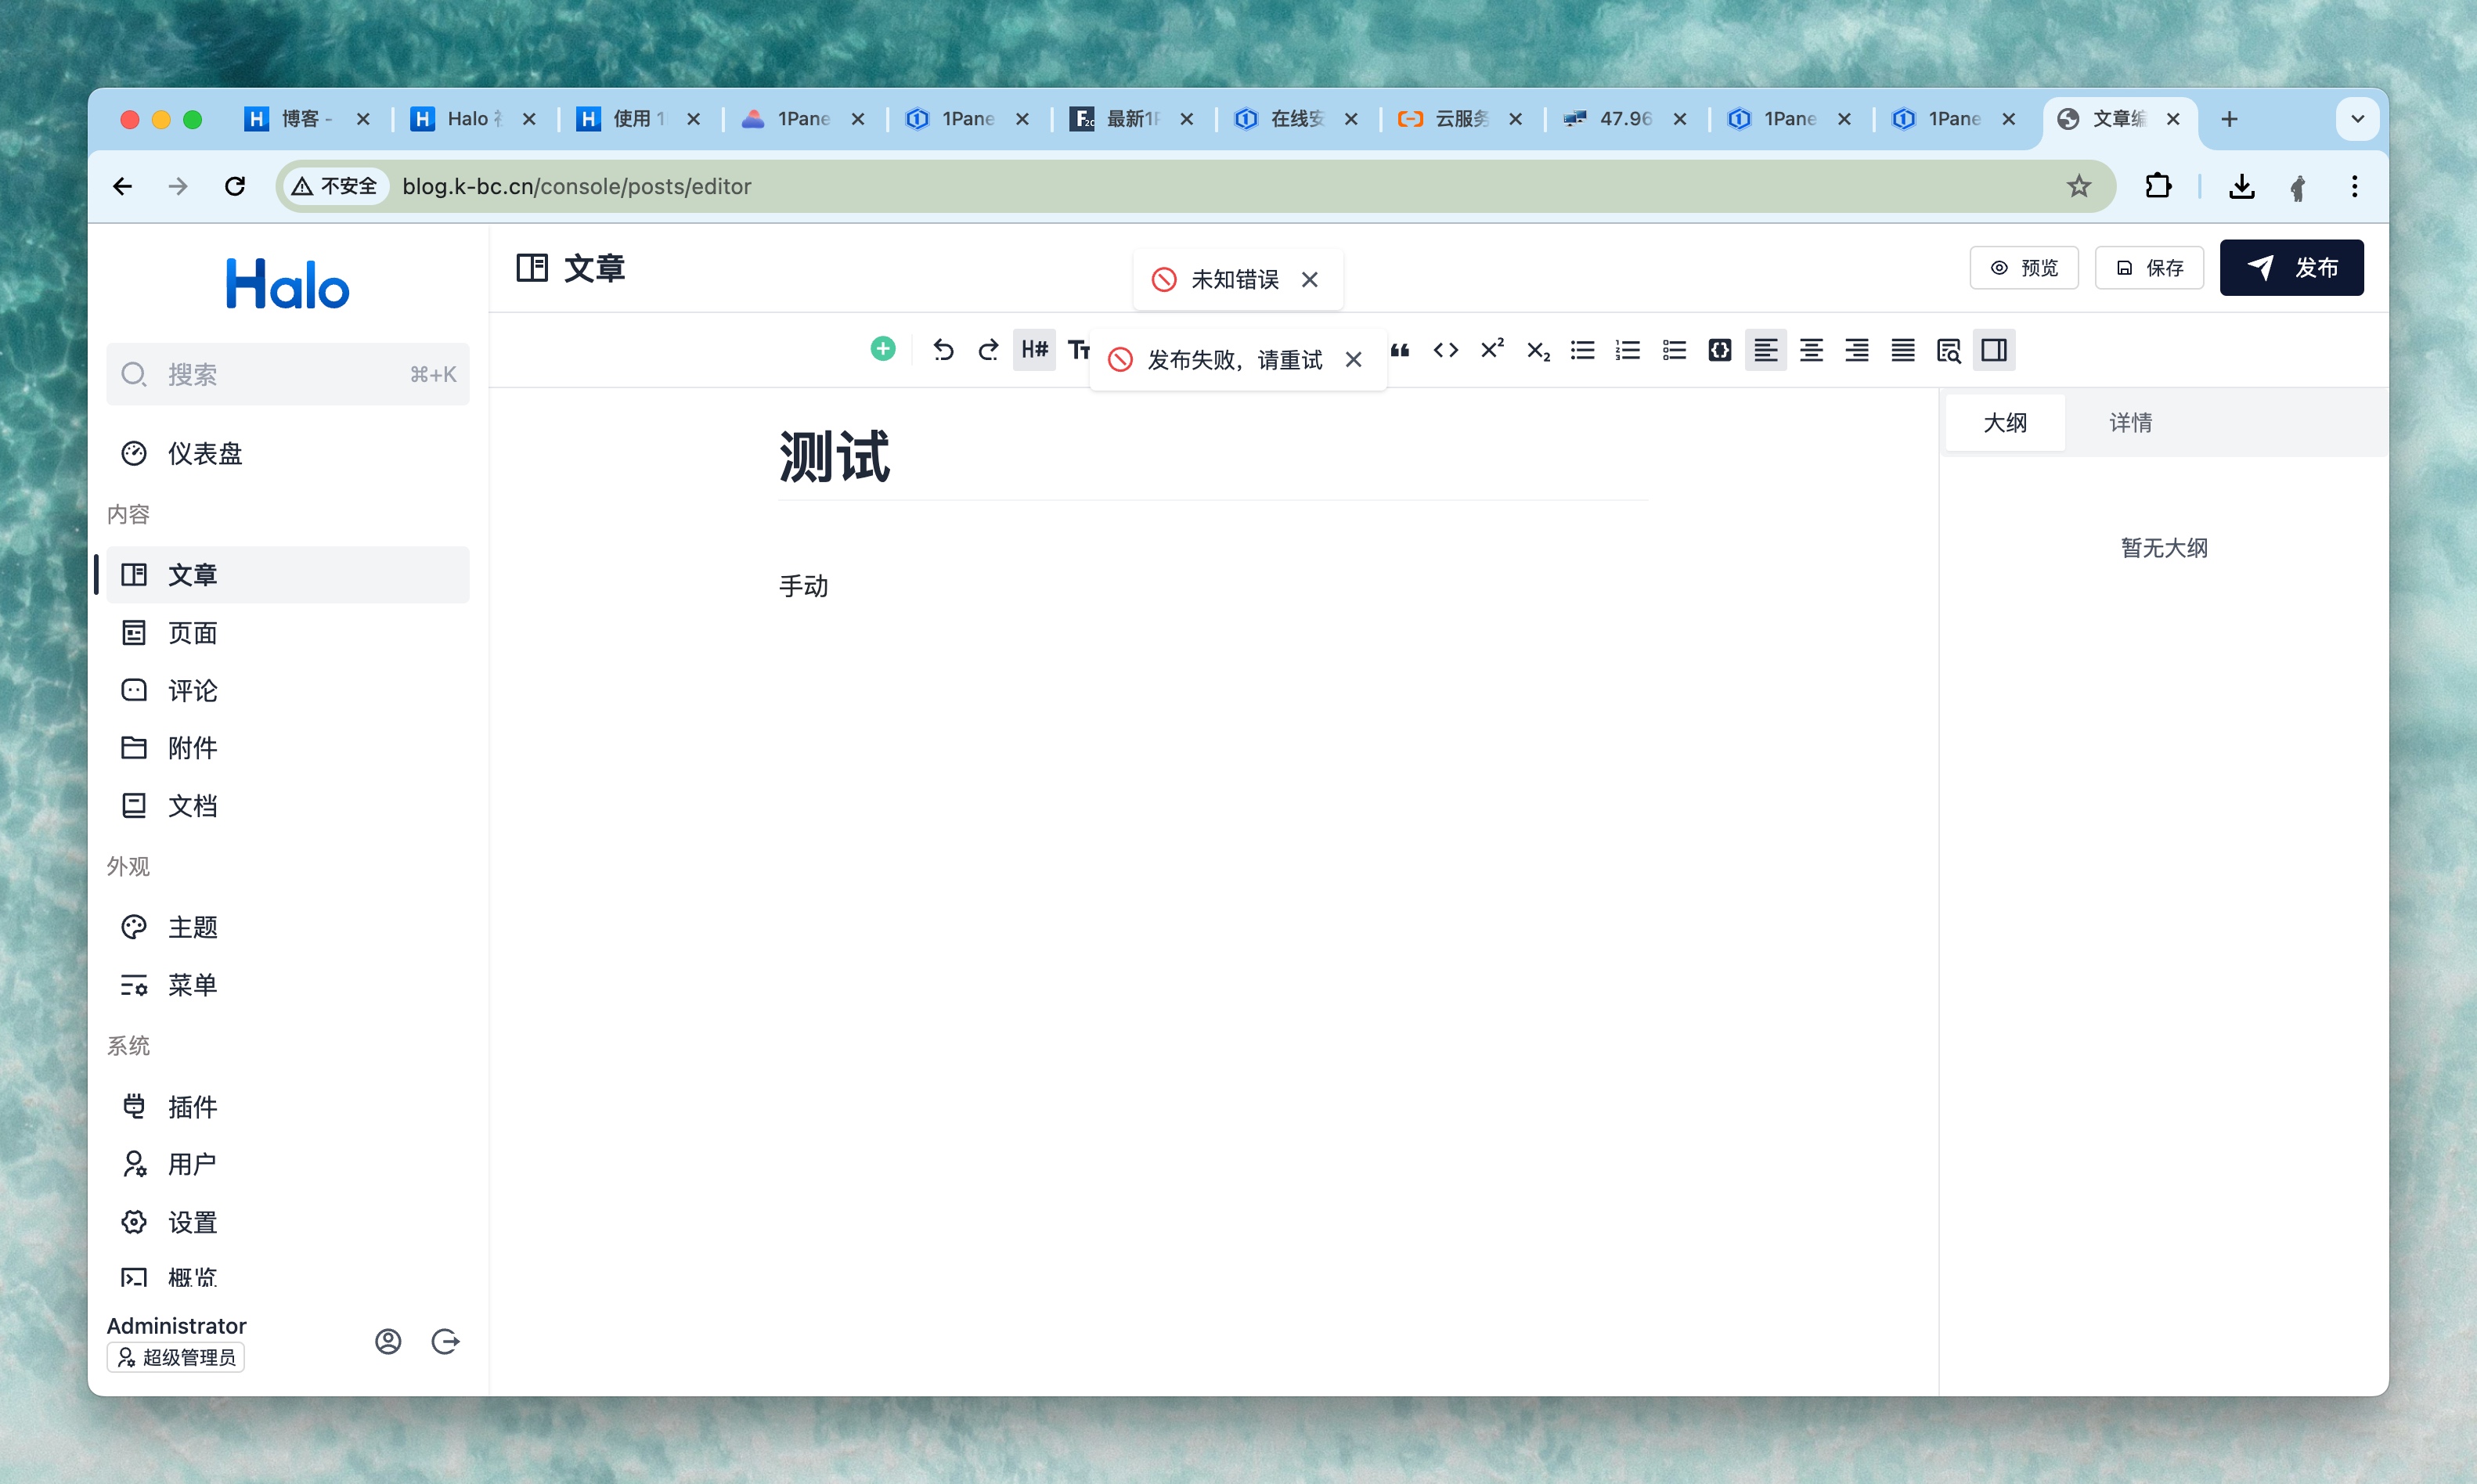Focus the 搜索 search box
The width and height of the screenshot is (2477, 1484).
(x=288, y=374)
